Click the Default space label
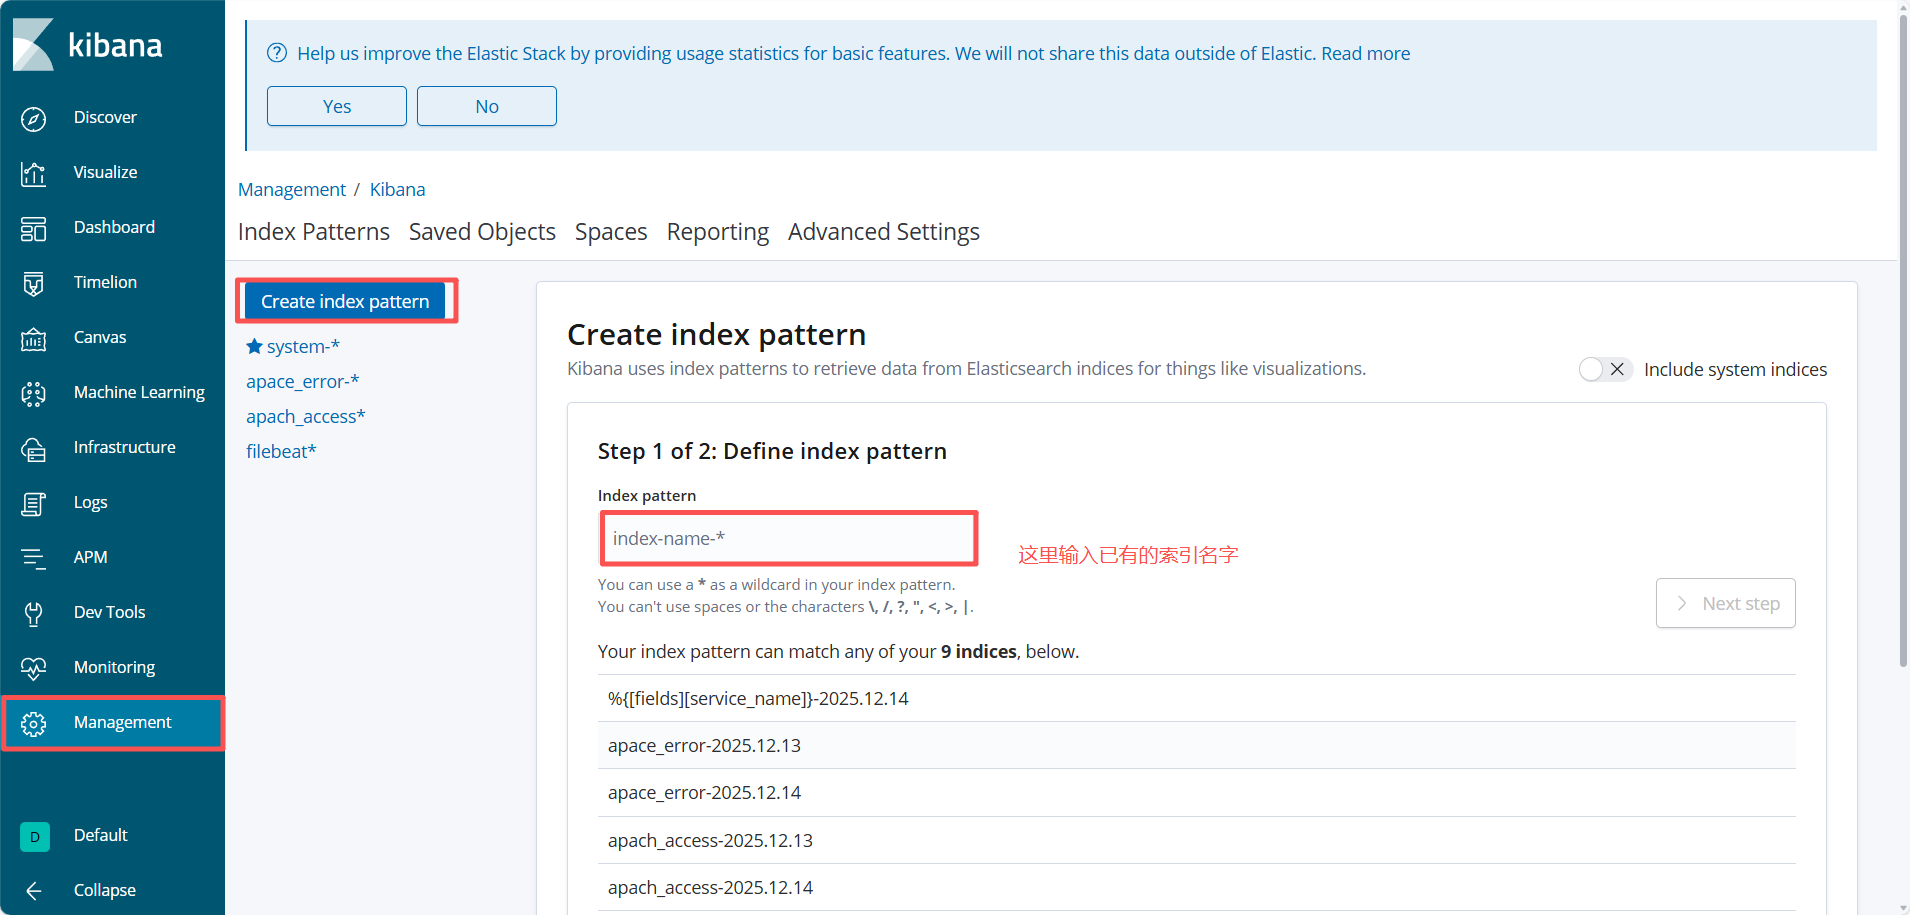The height and width of the screenshot is (915, 1910). pyautogui.click(x=101, y=835)
